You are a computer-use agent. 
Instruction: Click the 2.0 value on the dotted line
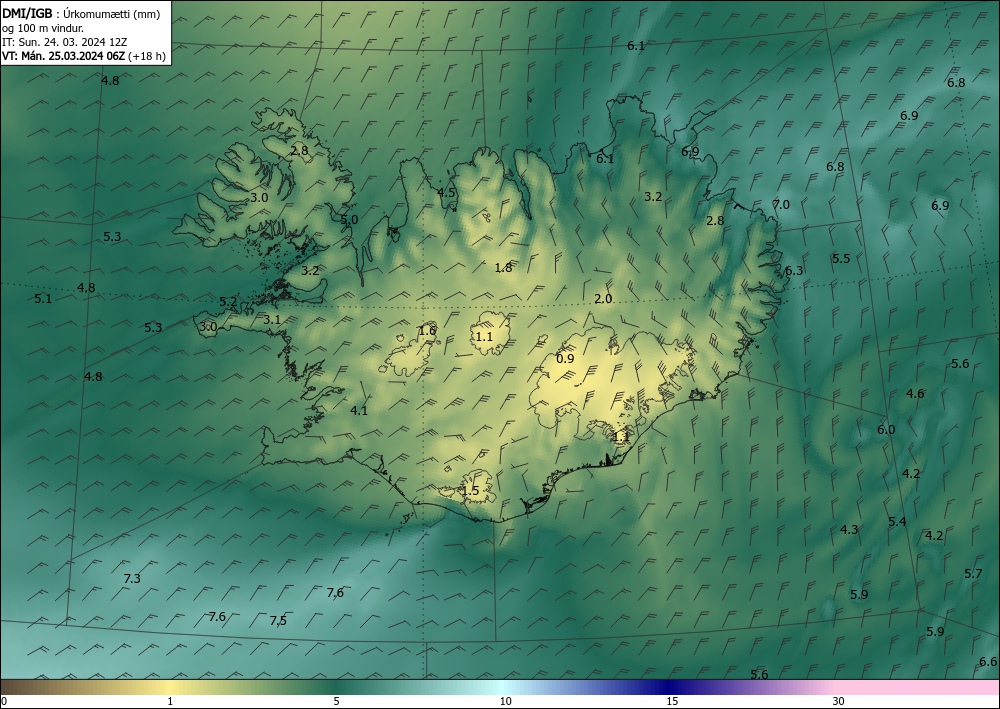603,298
